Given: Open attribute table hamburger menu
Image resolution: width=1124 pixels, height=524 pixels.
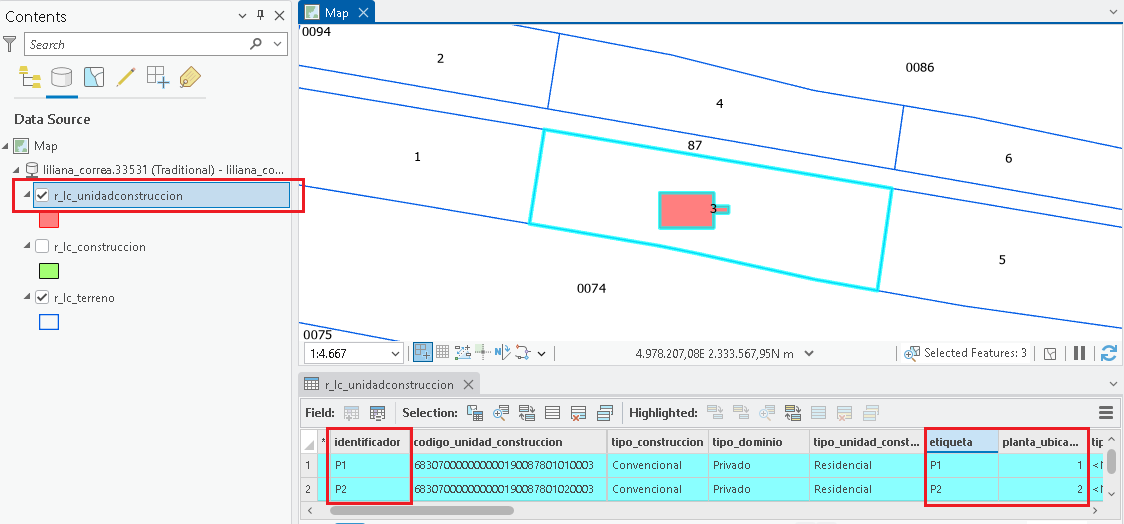Looking at the screenshot, I should tap(1106, 413).
